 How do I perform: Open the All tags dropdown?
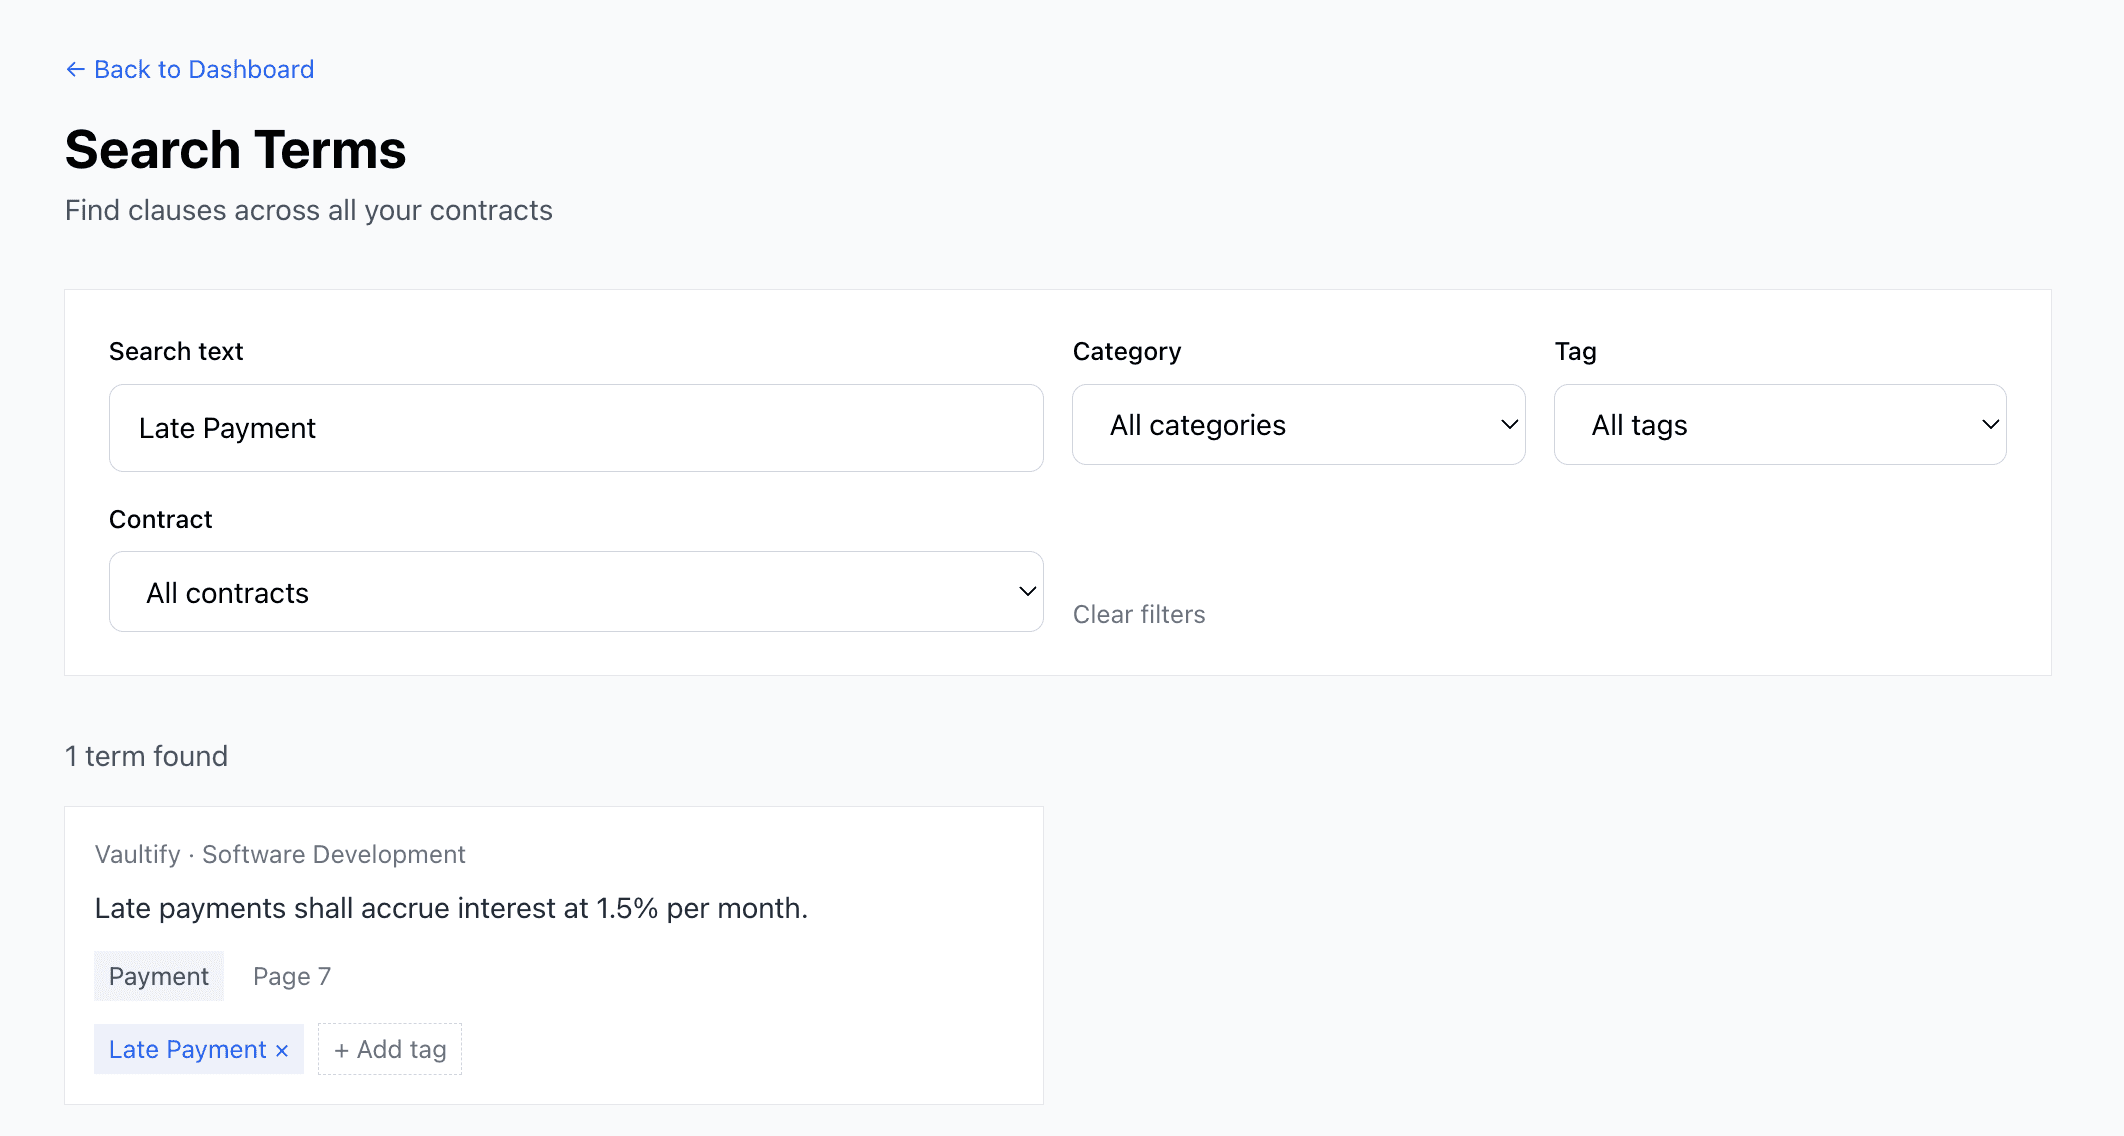(x=1779, y=424)
